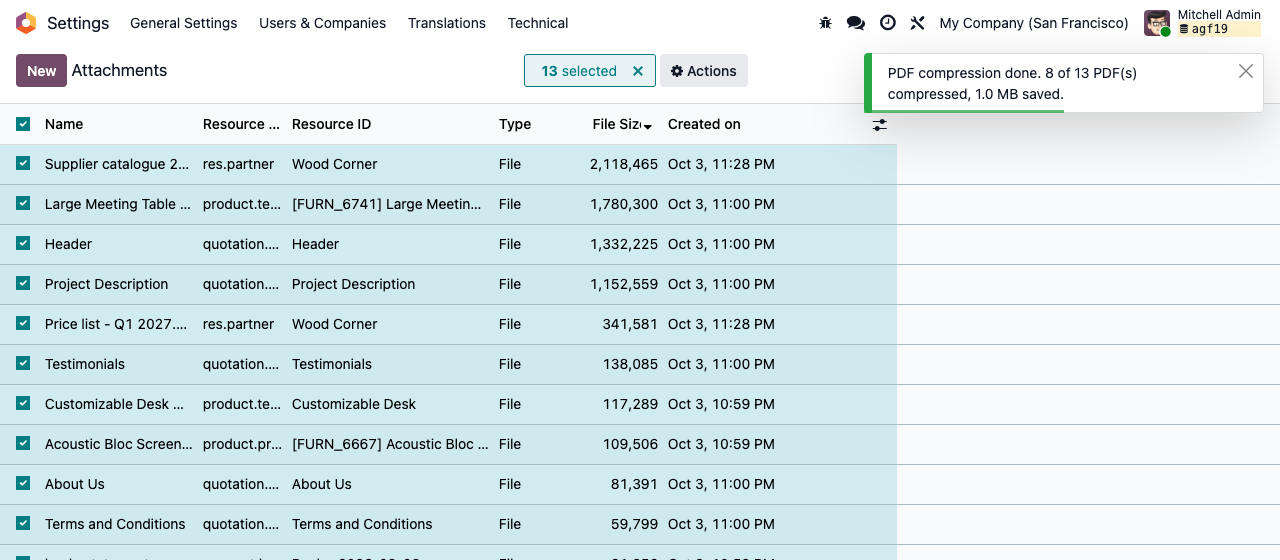Clear selection with the X in 13 selected
The image size is (1280, 560).
pos(638,71)
